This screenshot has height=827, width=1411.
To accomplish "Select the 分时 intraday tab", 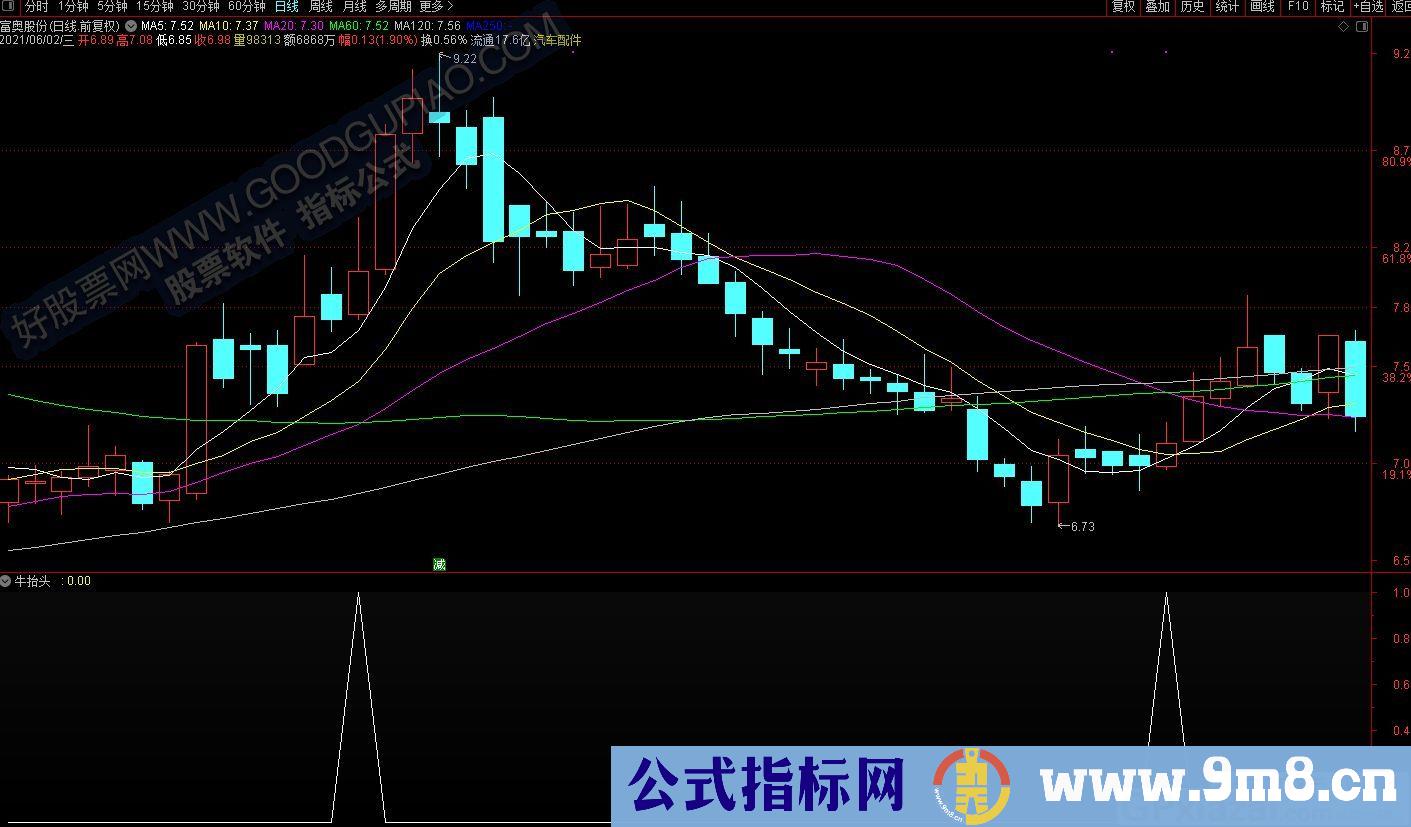I will 36,6.
